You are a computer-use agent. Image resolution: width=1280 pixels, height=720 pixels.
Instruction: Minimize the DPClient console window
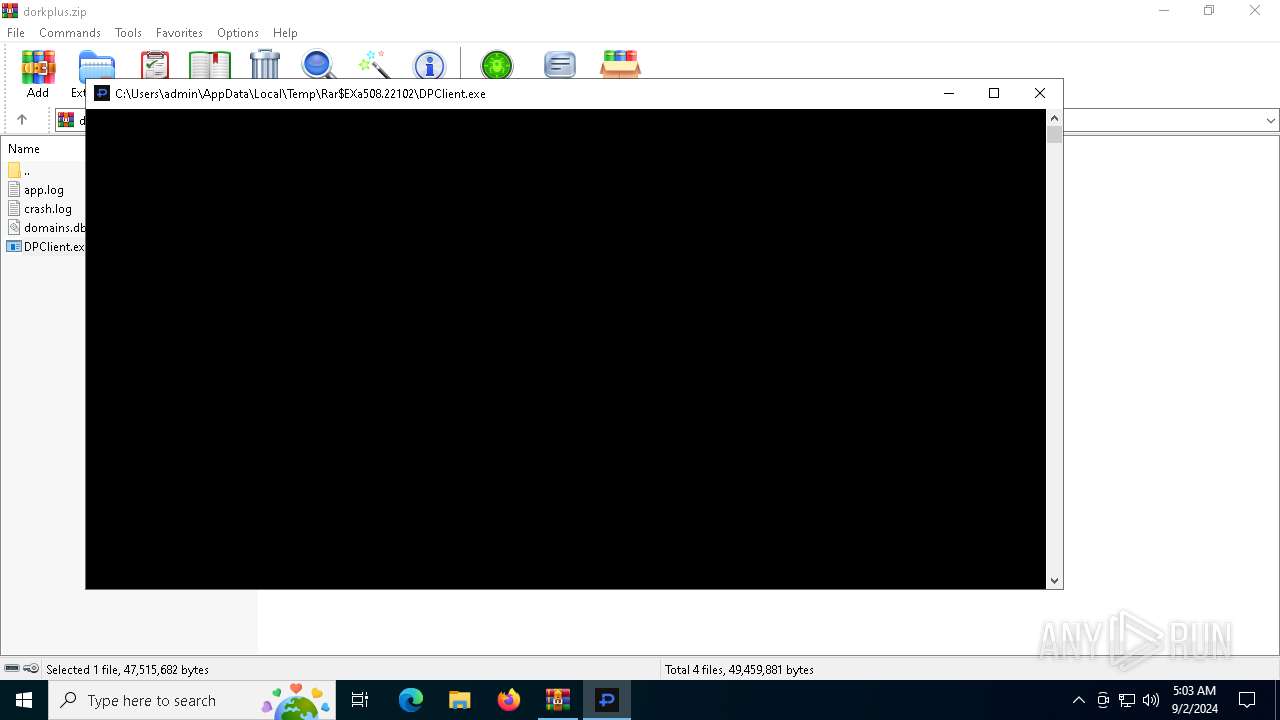[949, 93]
